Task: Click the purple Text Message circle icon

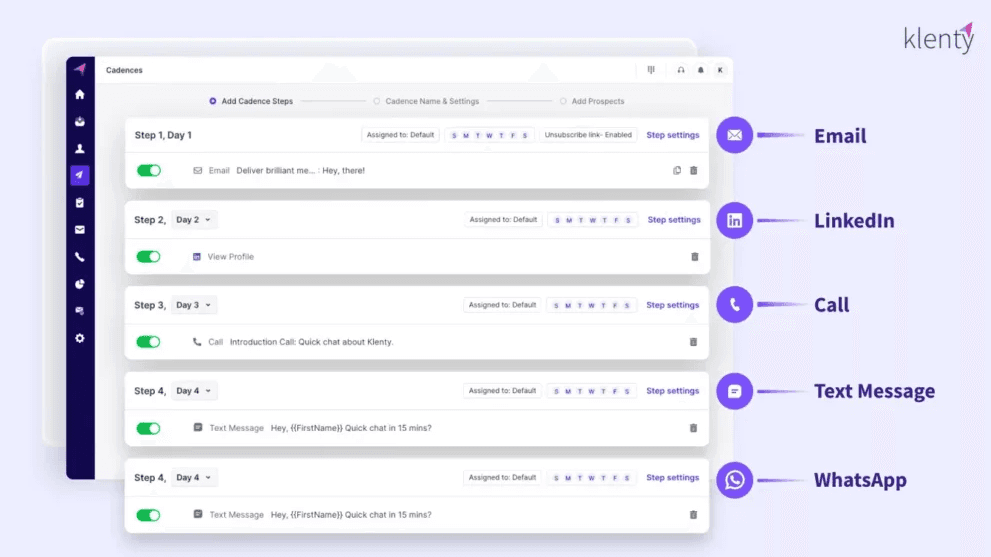Action: pyautogui.click(x=734, y=391)
